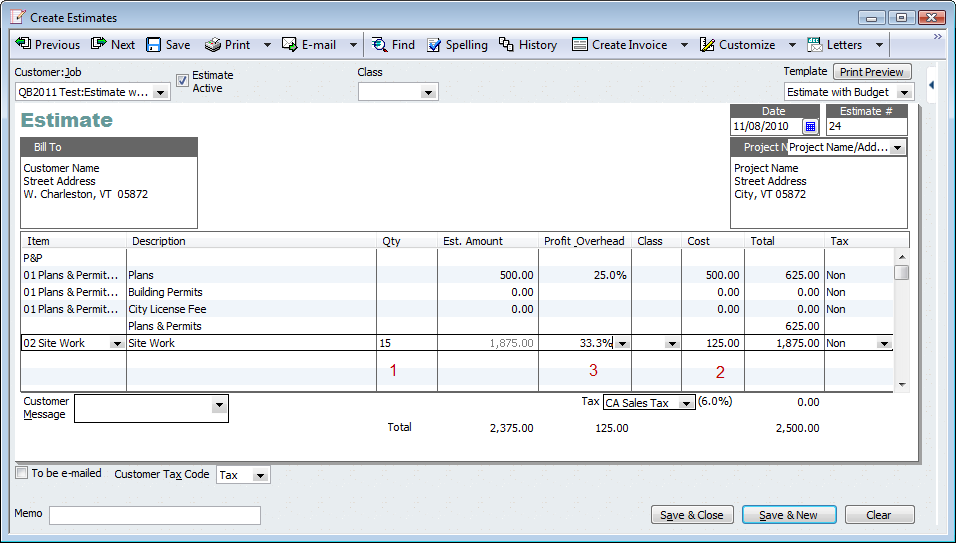This screenshot has height=543, width=956.
Task: Go to the Previous estimate
Action: (47, 45)
